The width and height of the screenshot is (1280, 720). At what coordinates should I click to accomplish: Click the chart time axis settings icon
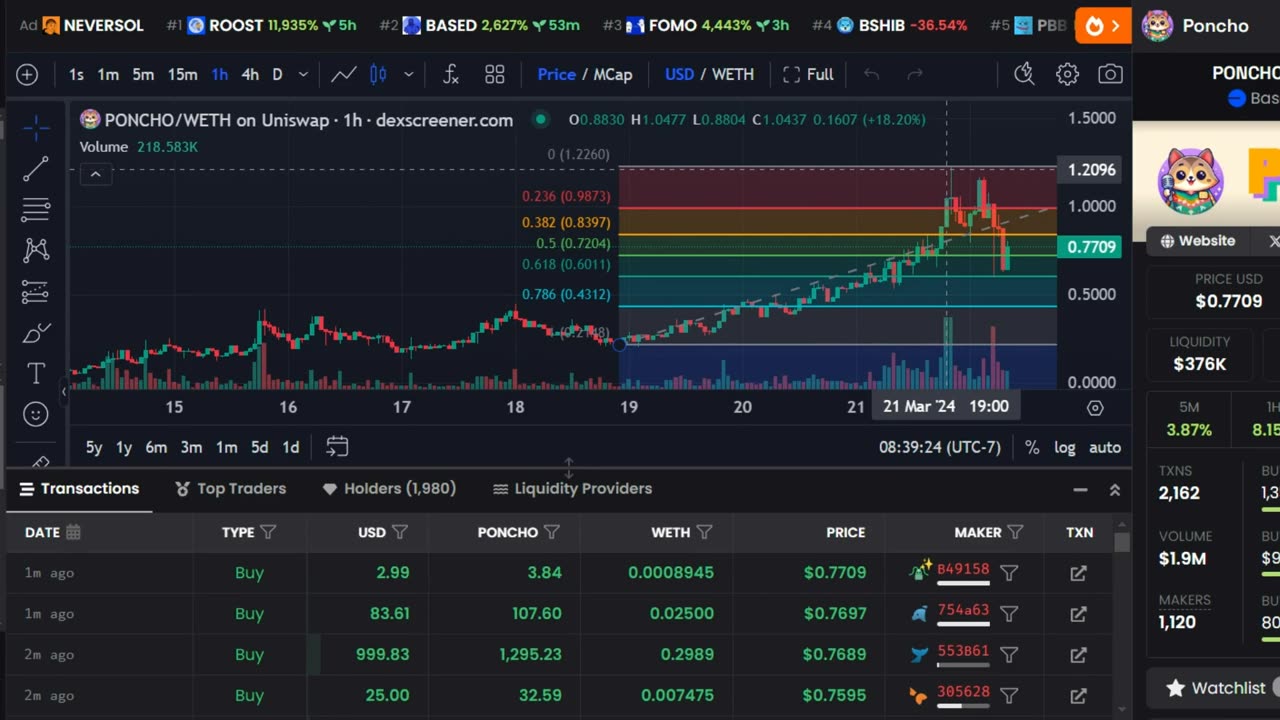[1095, 407]
